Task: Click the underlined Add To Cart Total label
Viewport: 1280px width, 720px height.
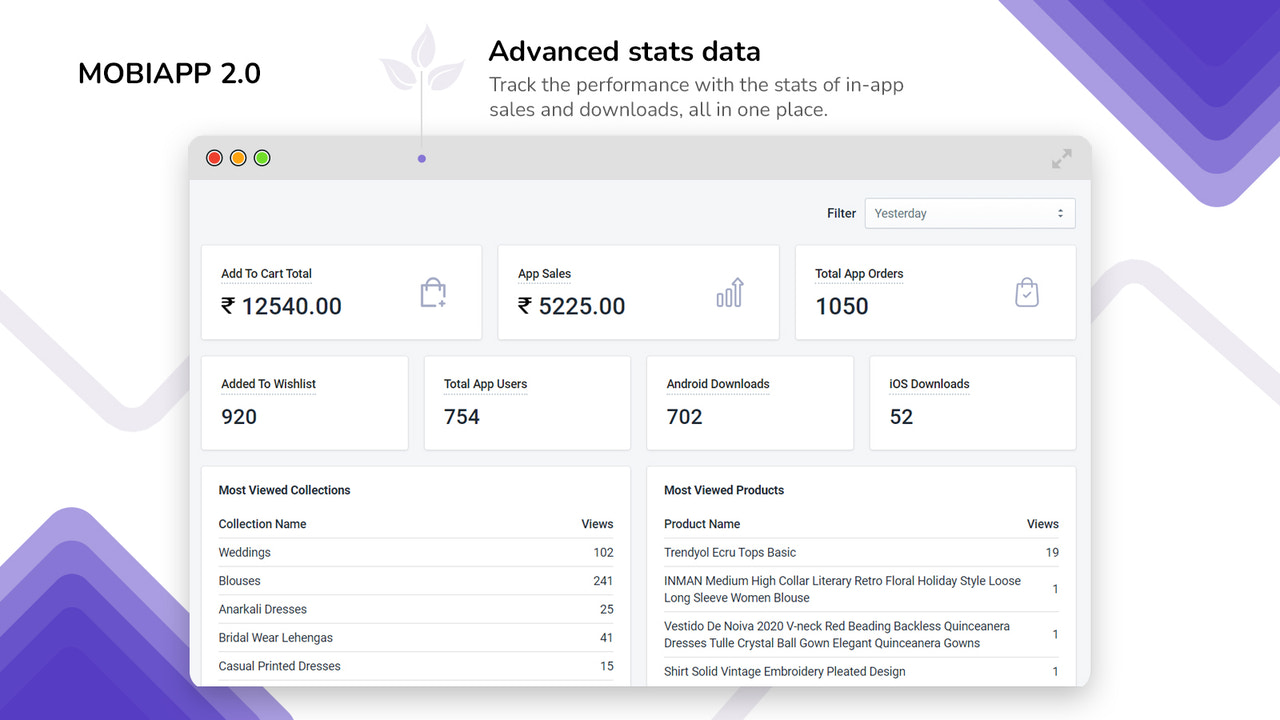Action: coord(266,273)
